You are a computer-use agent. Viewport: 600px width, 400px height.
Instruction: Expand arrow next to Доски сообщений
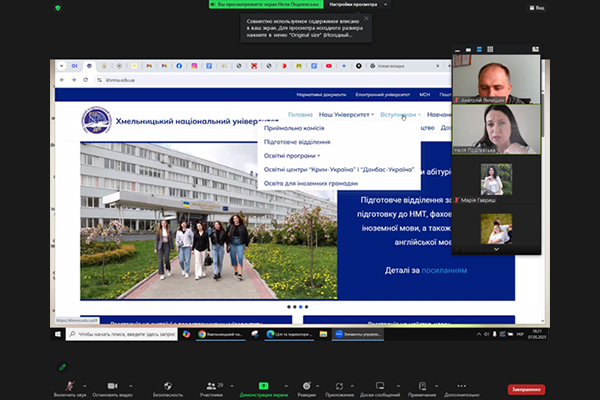click(x=398, y=386)
